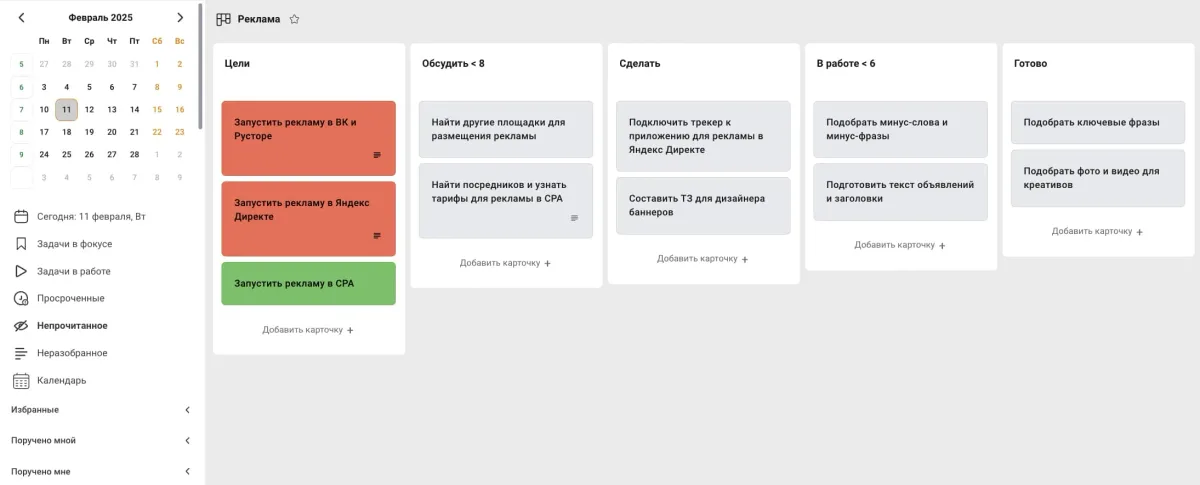Expand the Избранные section
This screenshot has height=485, width=1200.
point(187,410)
